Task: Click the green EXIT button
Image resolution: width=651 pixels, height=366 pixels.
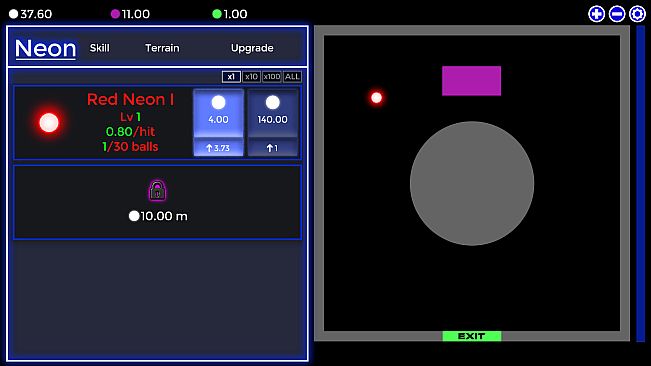Action: coord(472,336)
